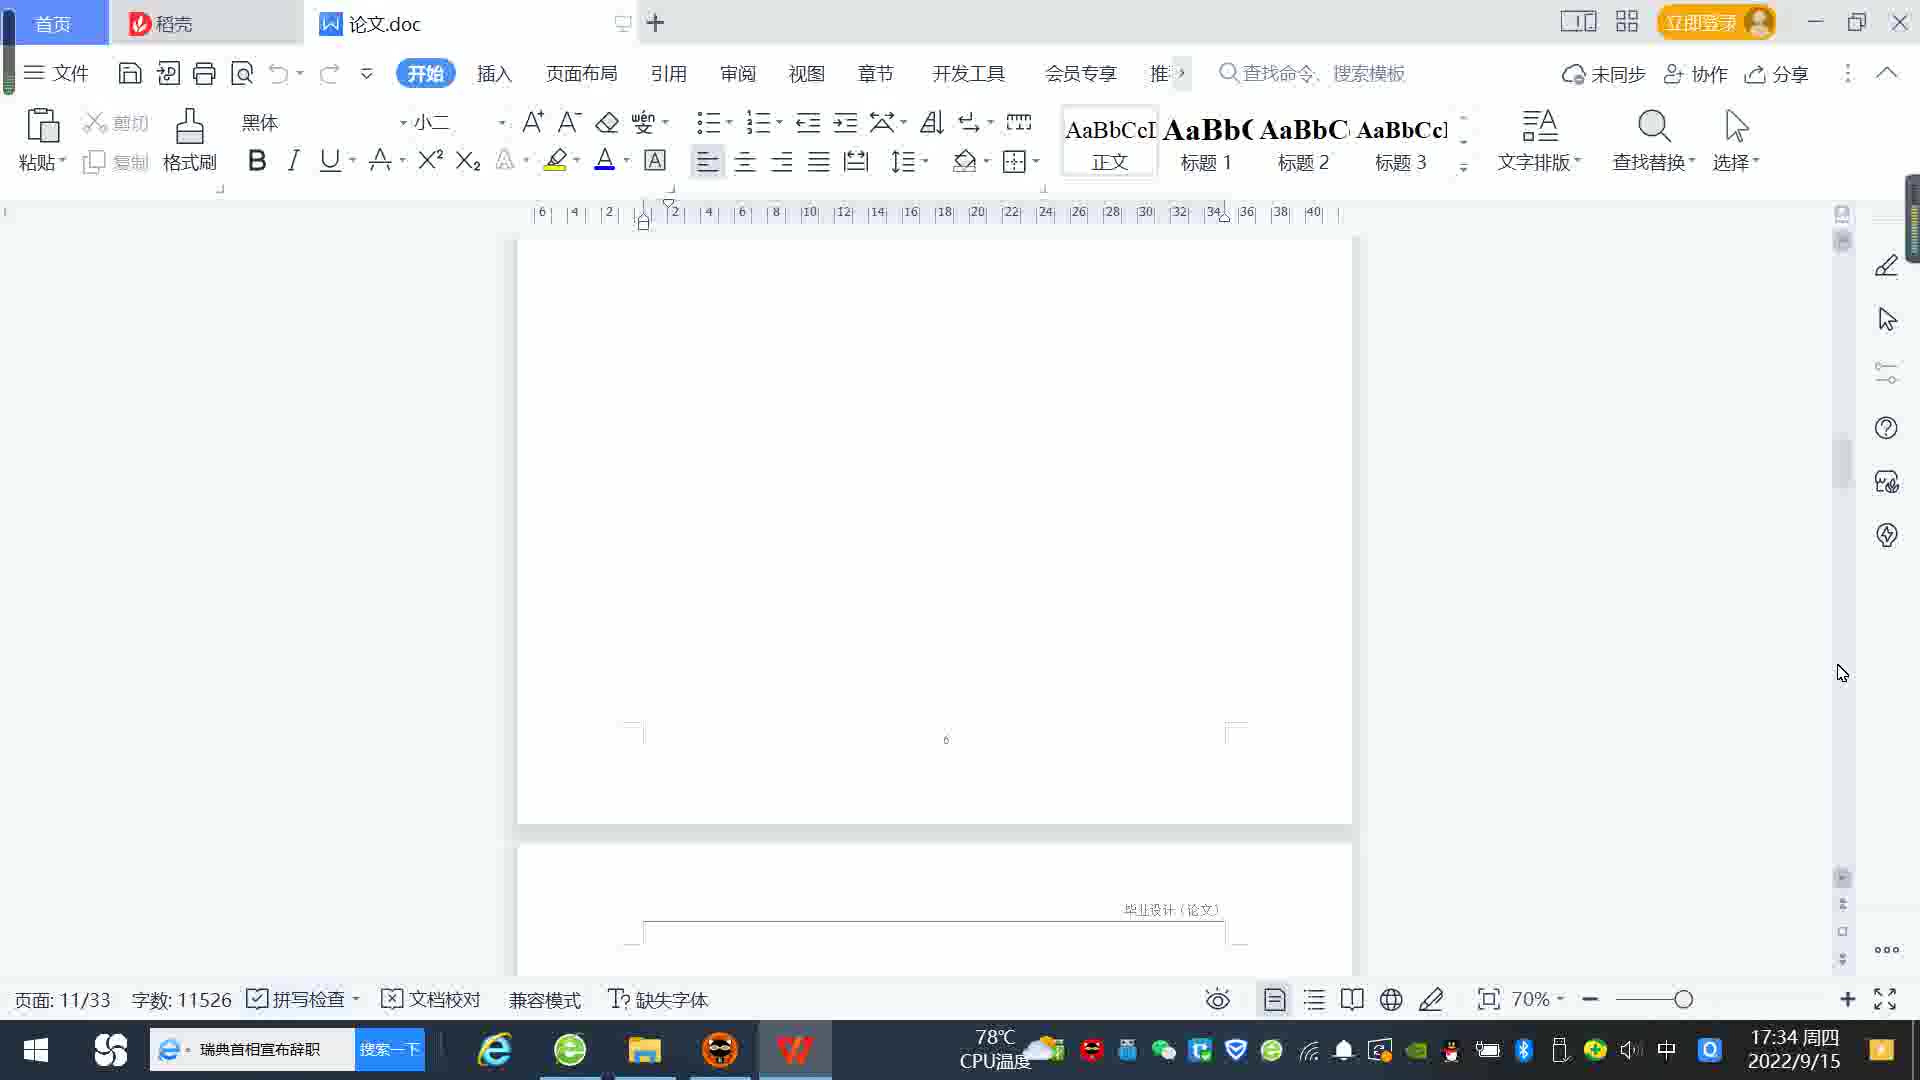
Task: Open the font size dropdown (小二)
Action: 502,123
